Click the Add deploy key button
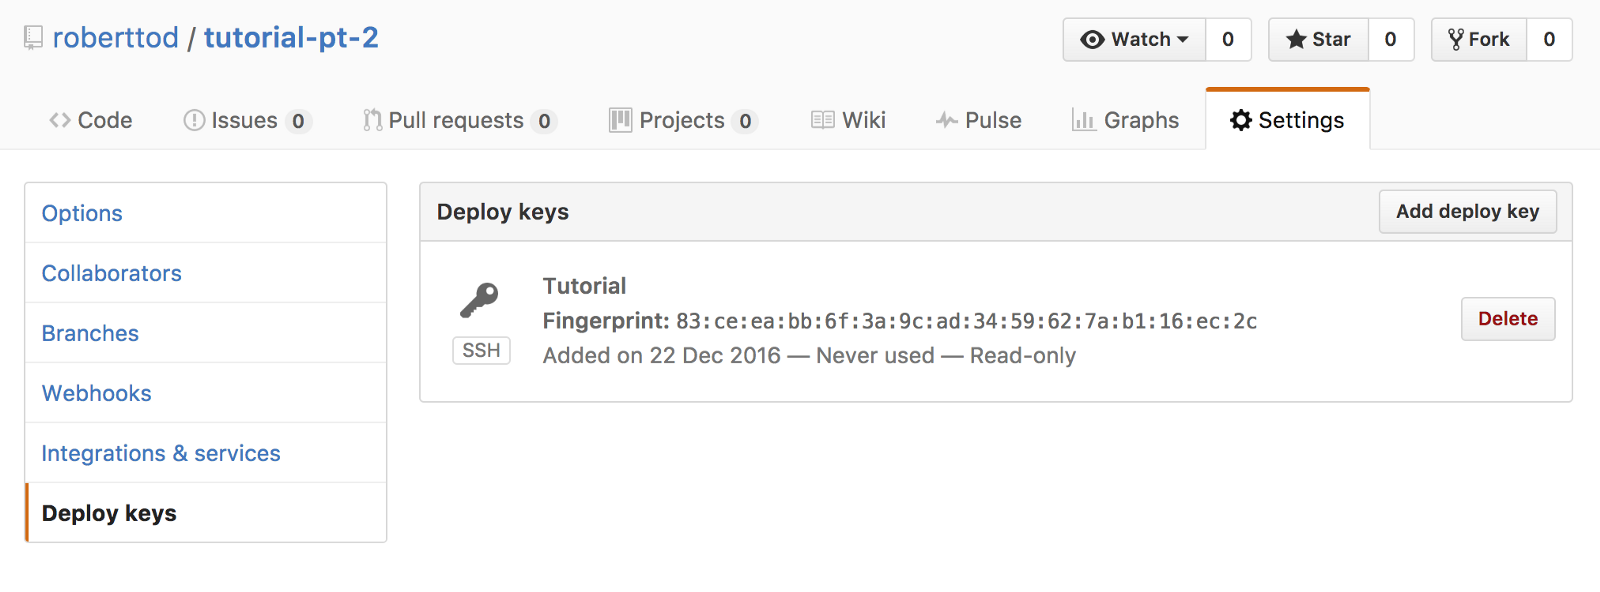The width and height of the screenshot is (1600, 592). pyautogui.click(x=1467, y=211)
